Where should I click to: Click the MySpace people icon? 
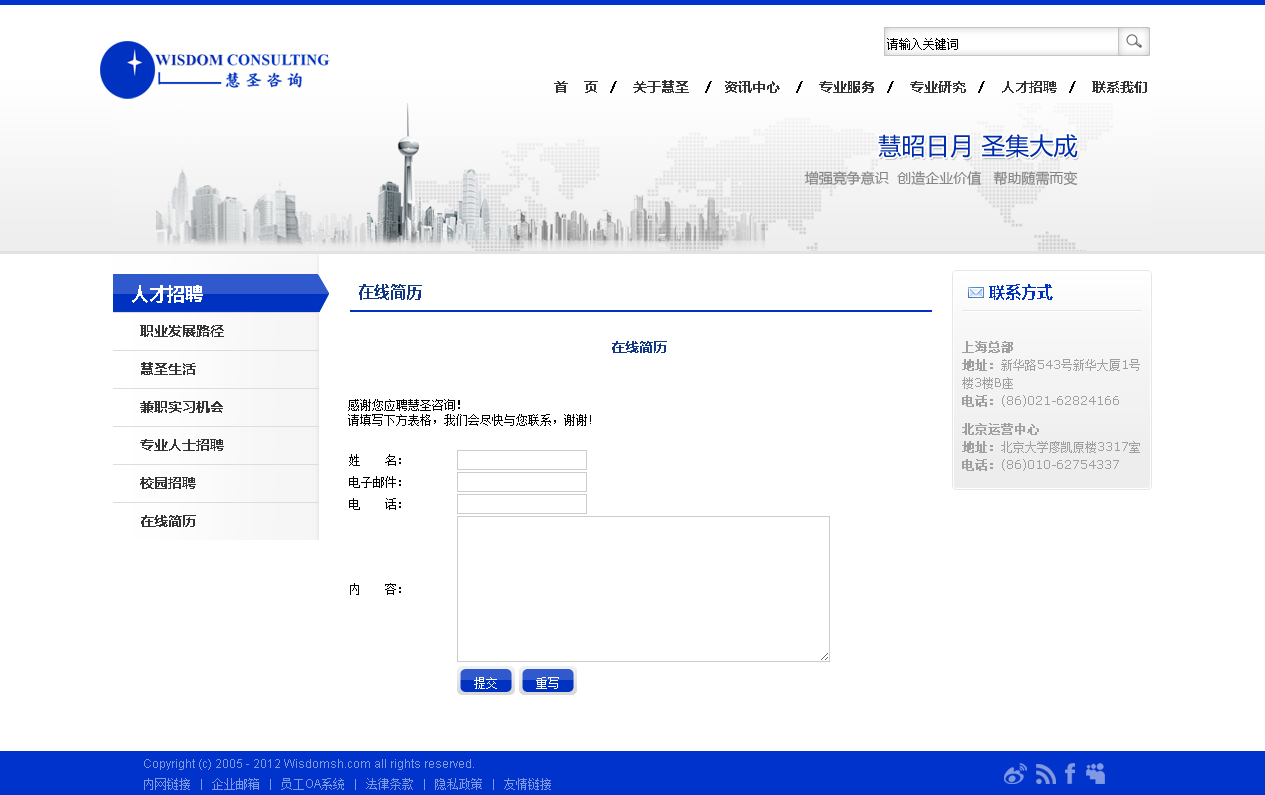[1096, 774]
